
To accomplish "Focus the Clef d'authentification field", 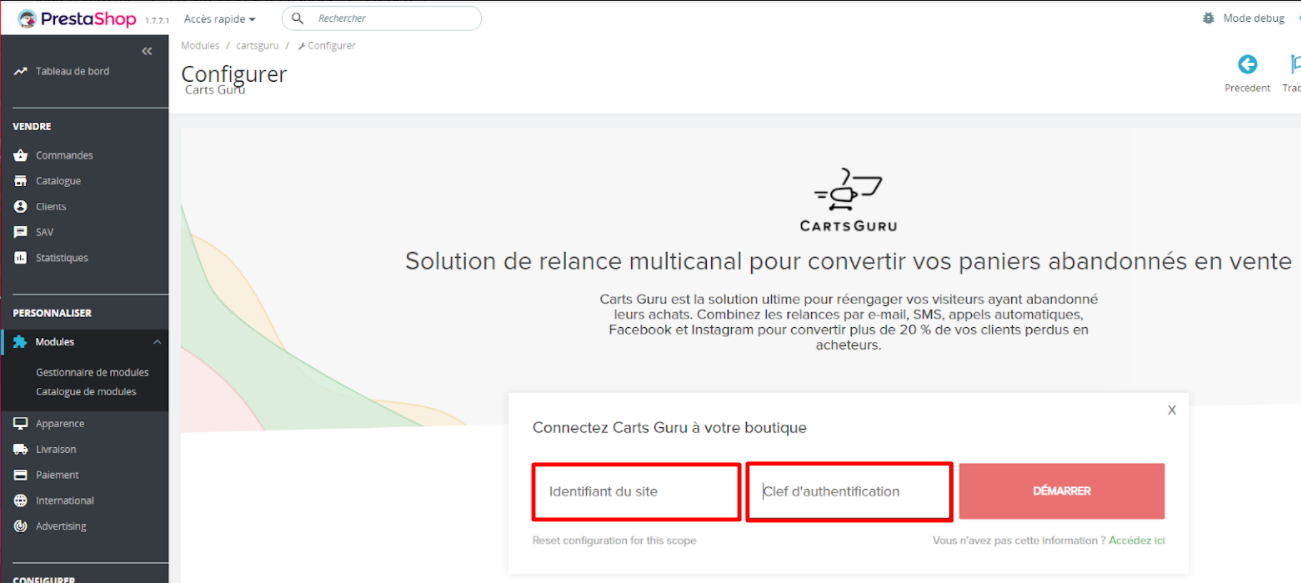I will (849, 491).
